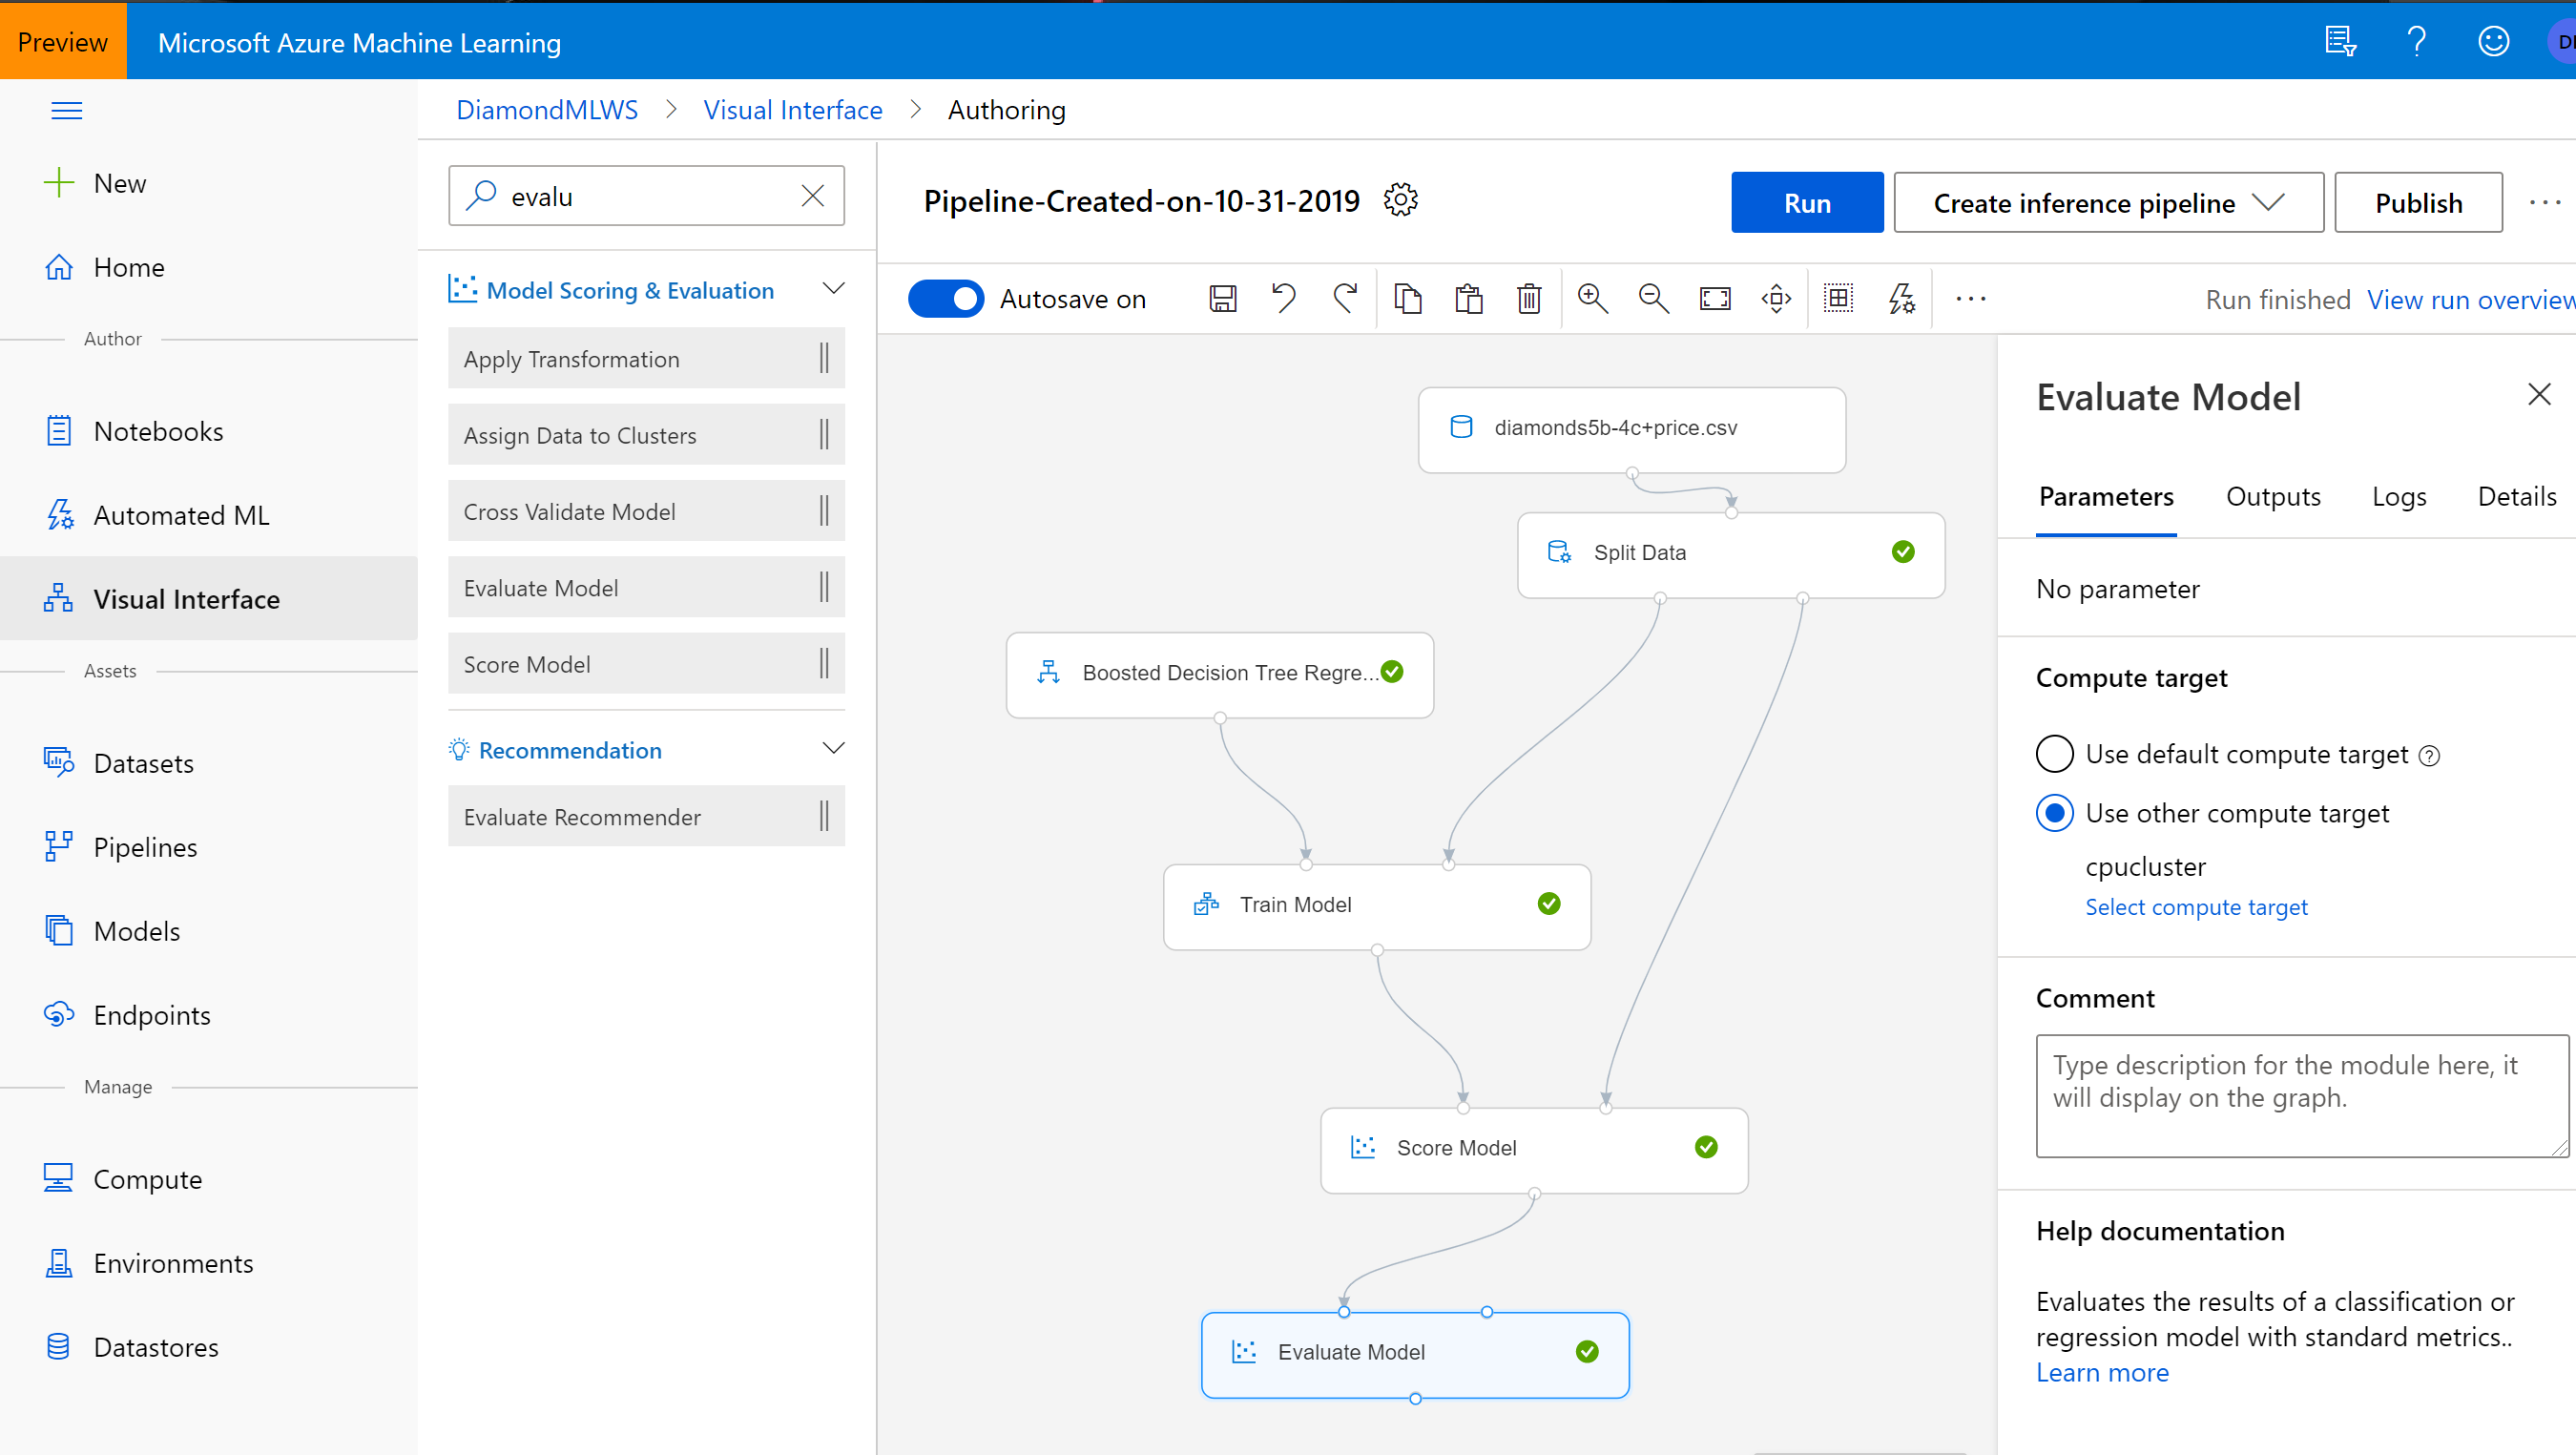Expand the Recommendation category

pyautogui.click(x=835, y=748)
